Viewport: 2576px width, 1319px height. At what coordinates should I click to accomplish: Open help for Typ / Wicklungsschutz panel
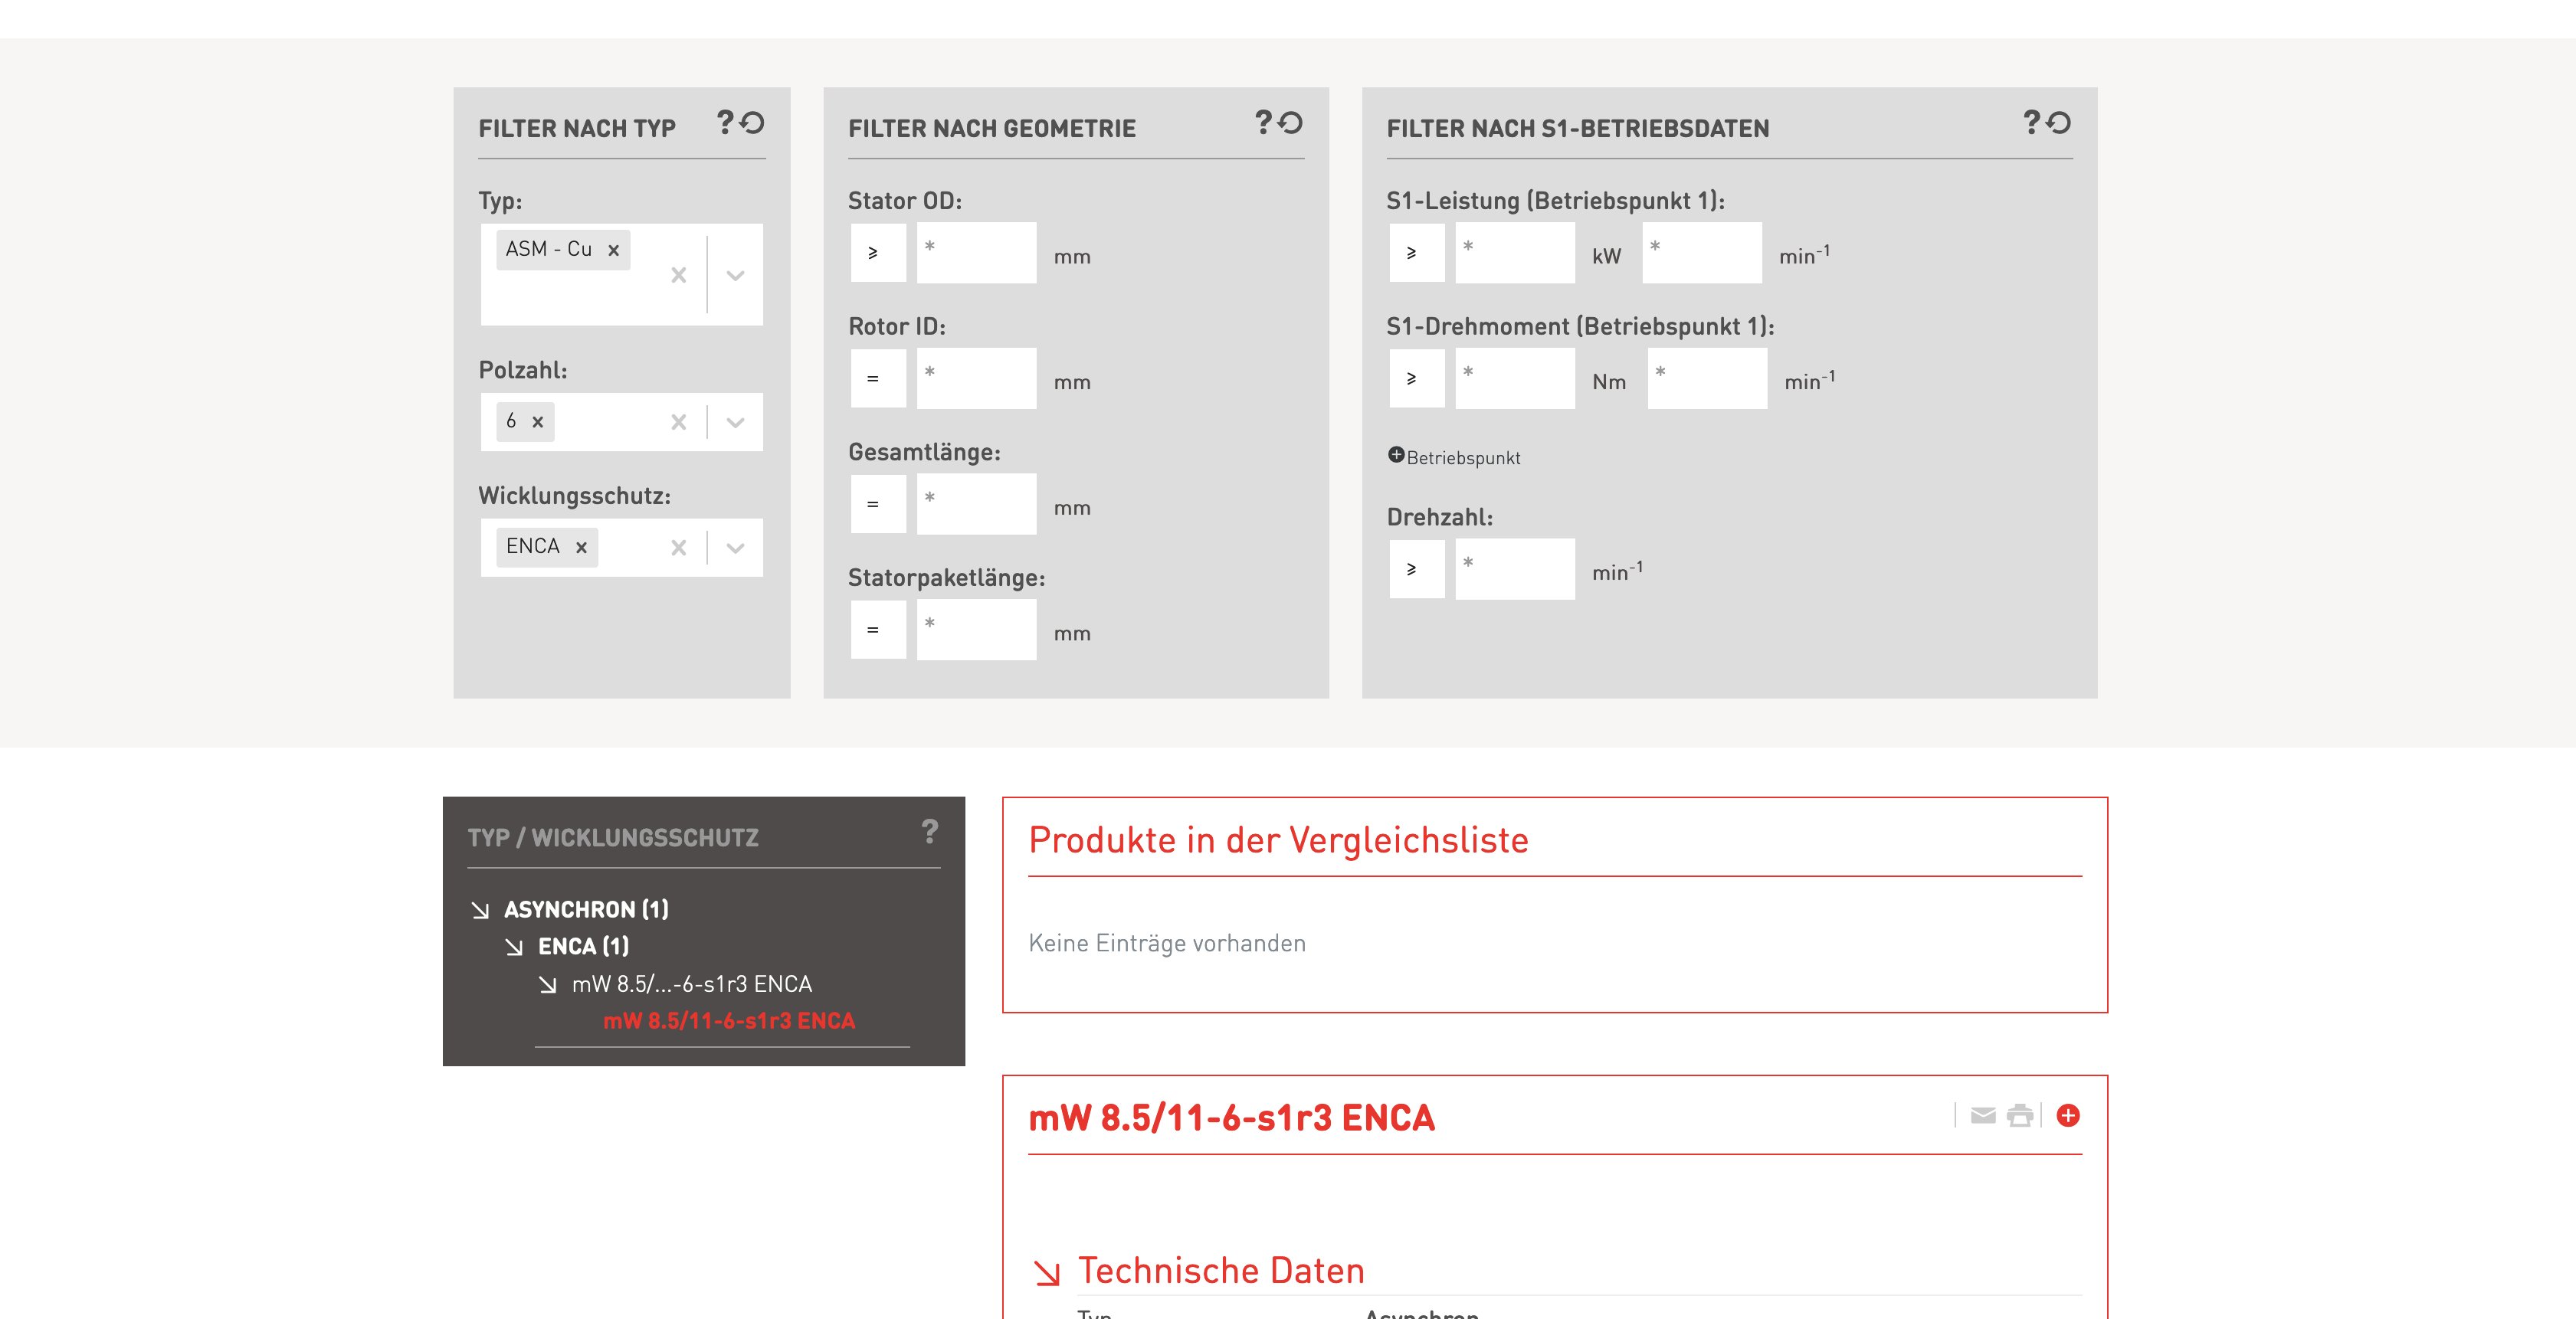click(930, 832)
